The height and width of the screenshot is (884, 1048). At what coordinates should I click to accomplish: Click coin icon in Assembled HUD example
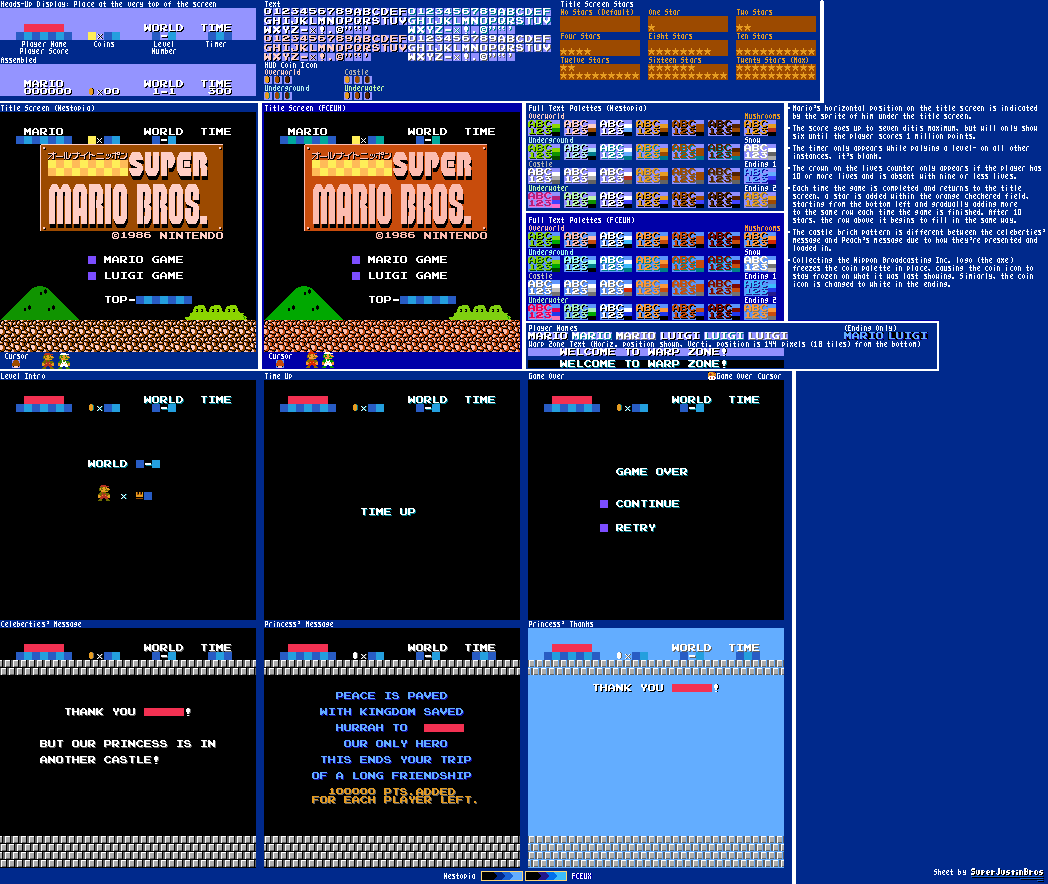tap(92, 91)
